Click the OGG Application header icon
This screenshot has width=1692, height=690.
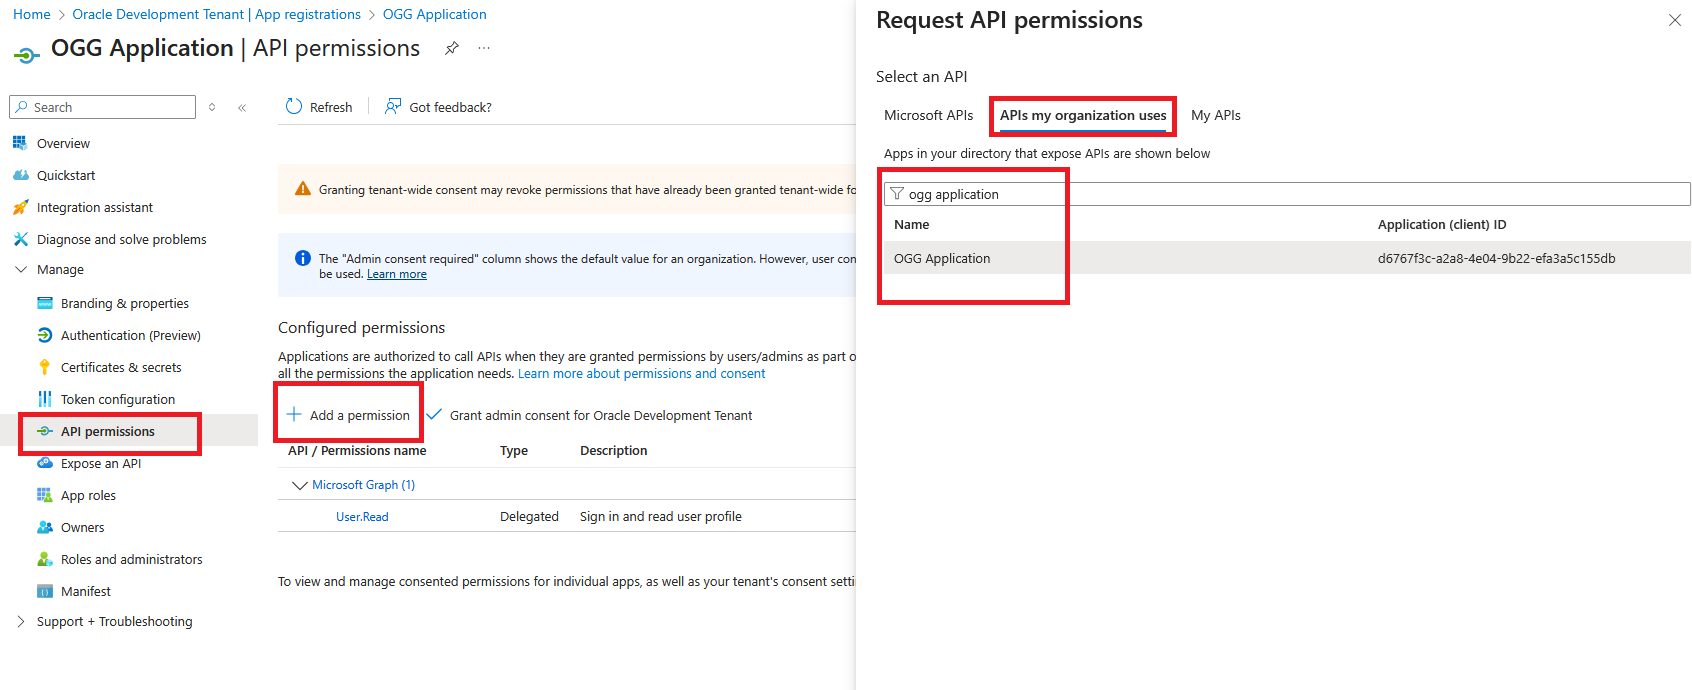[x=26, y=55]
